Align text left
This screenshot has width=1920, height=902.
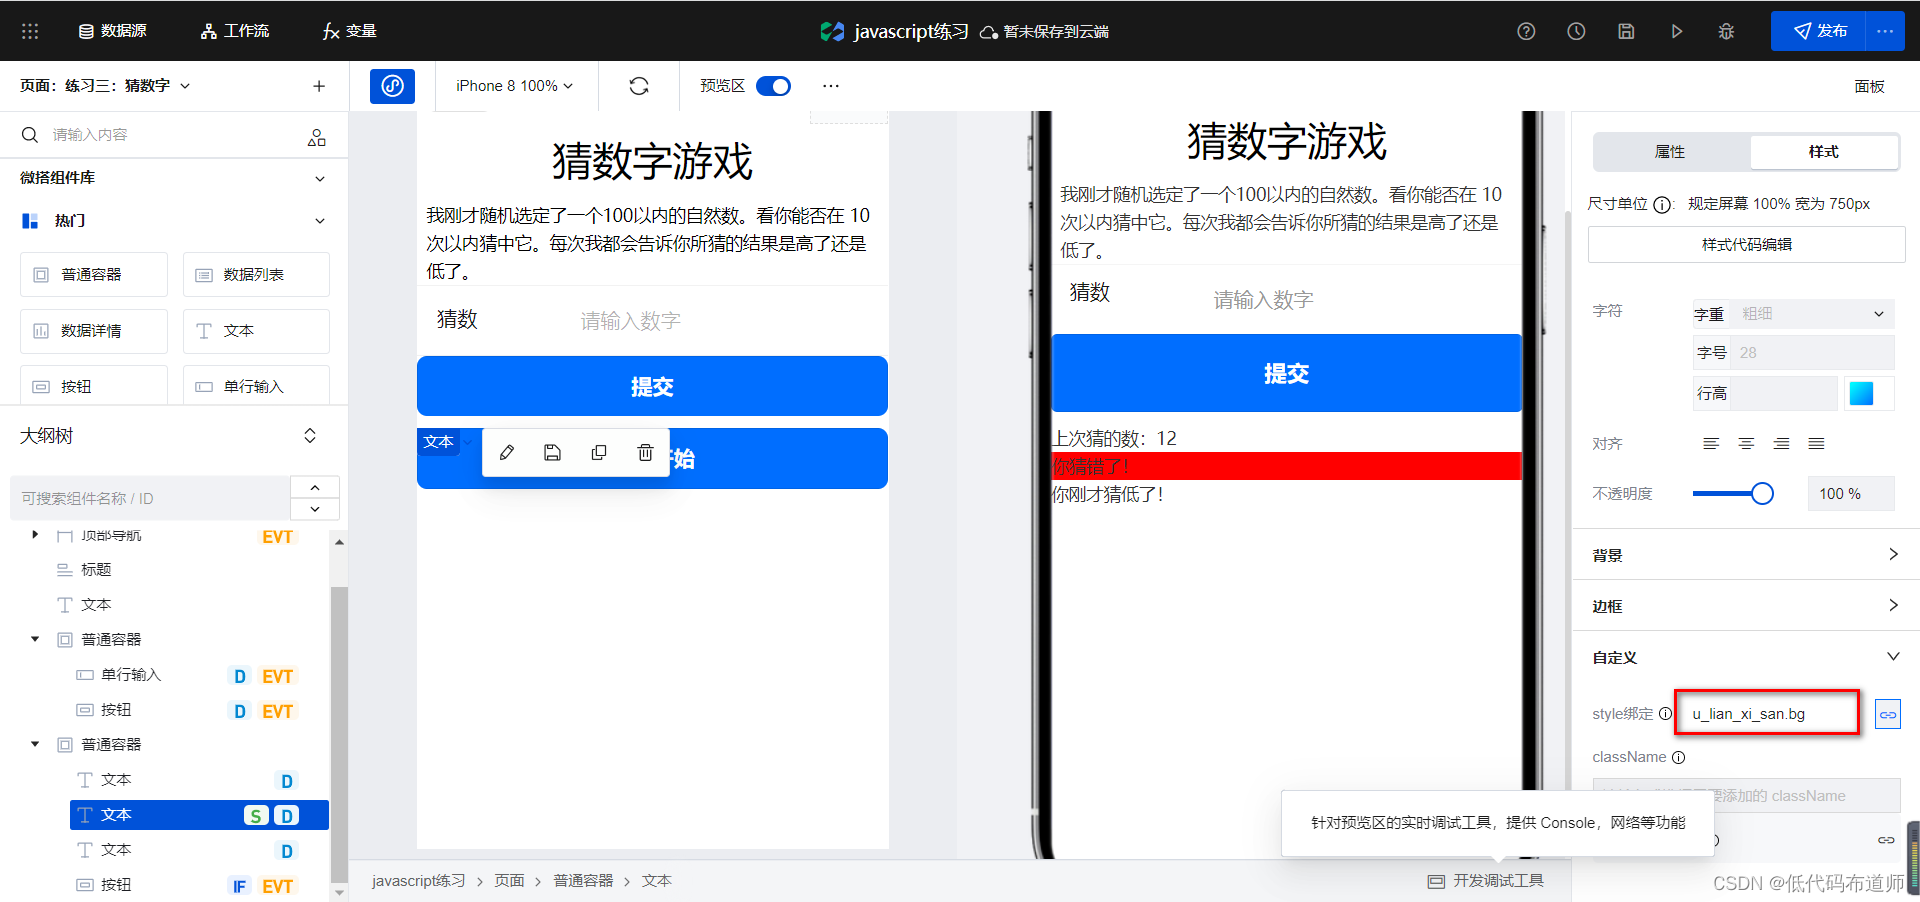coord(1711,443)
